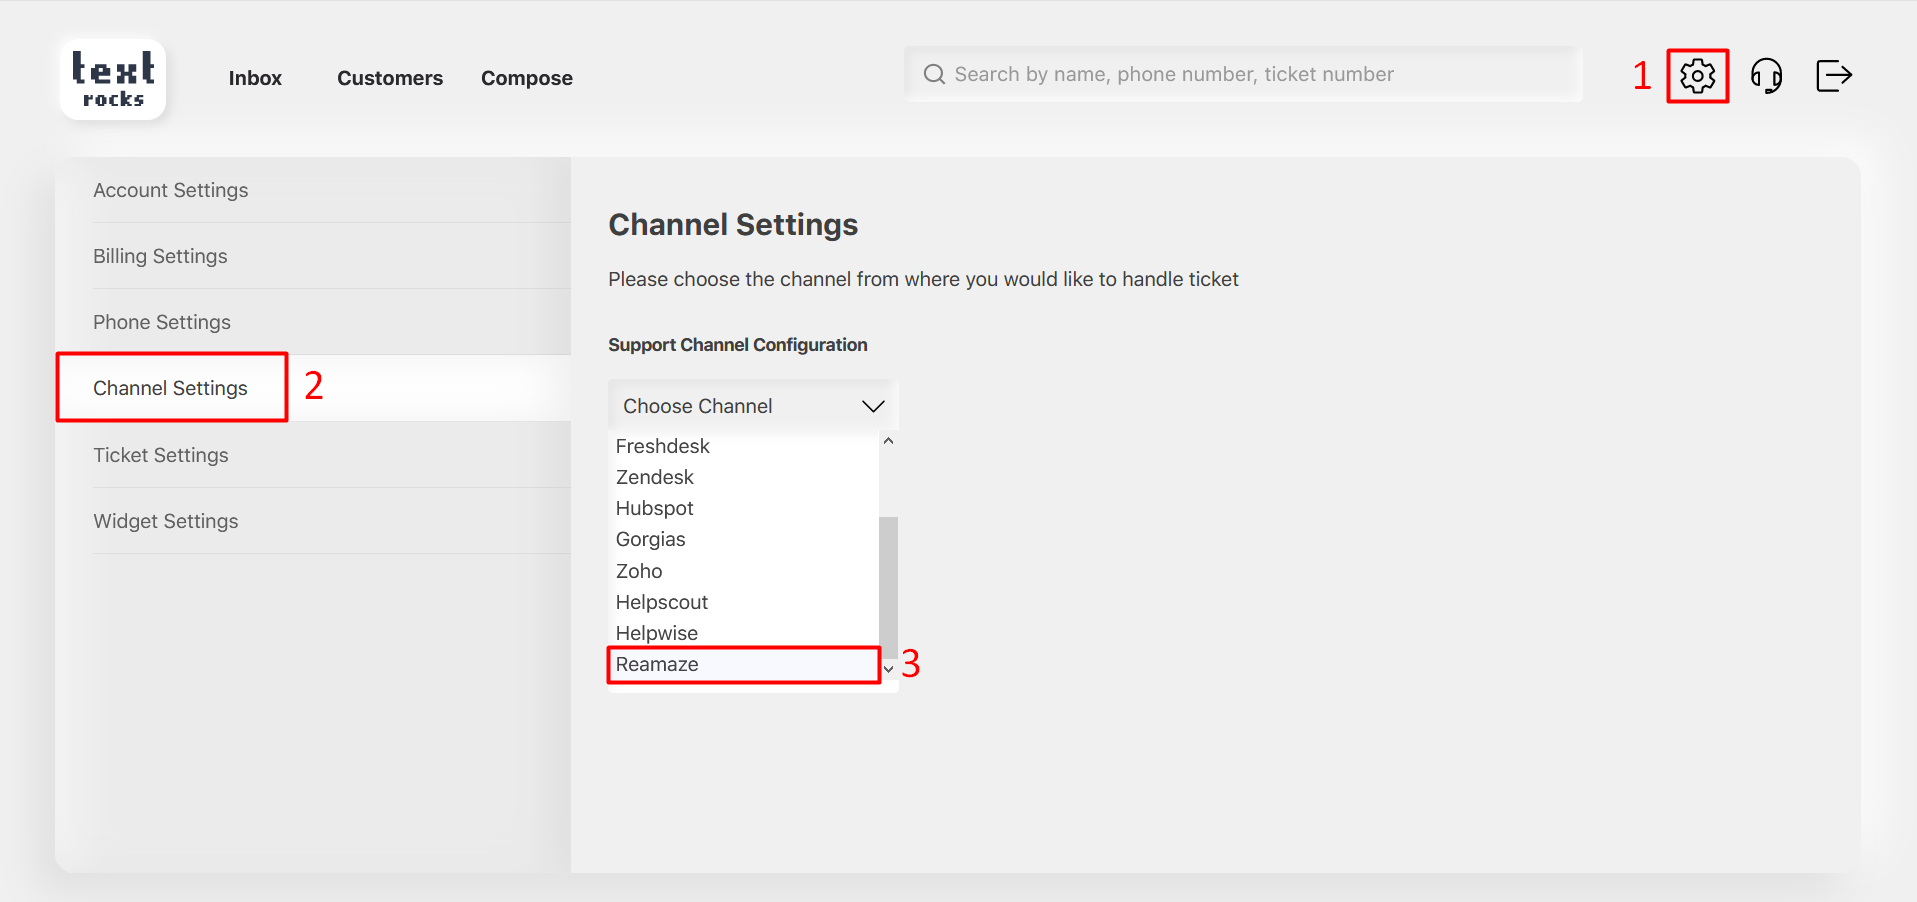Choose Freshdesk in the channel list

pos(663,446)
